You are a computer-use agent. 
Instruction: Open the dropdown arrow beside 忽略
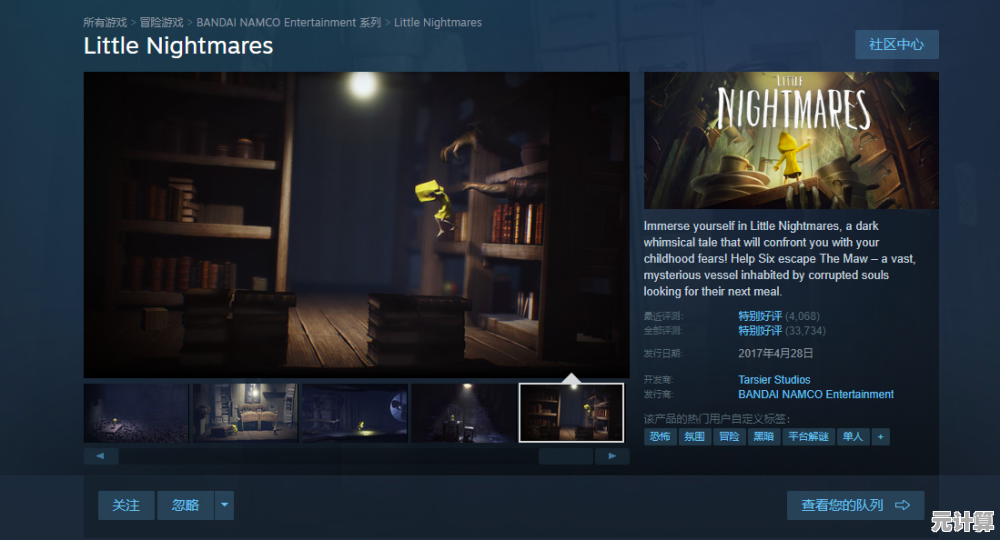coord(225,505)
